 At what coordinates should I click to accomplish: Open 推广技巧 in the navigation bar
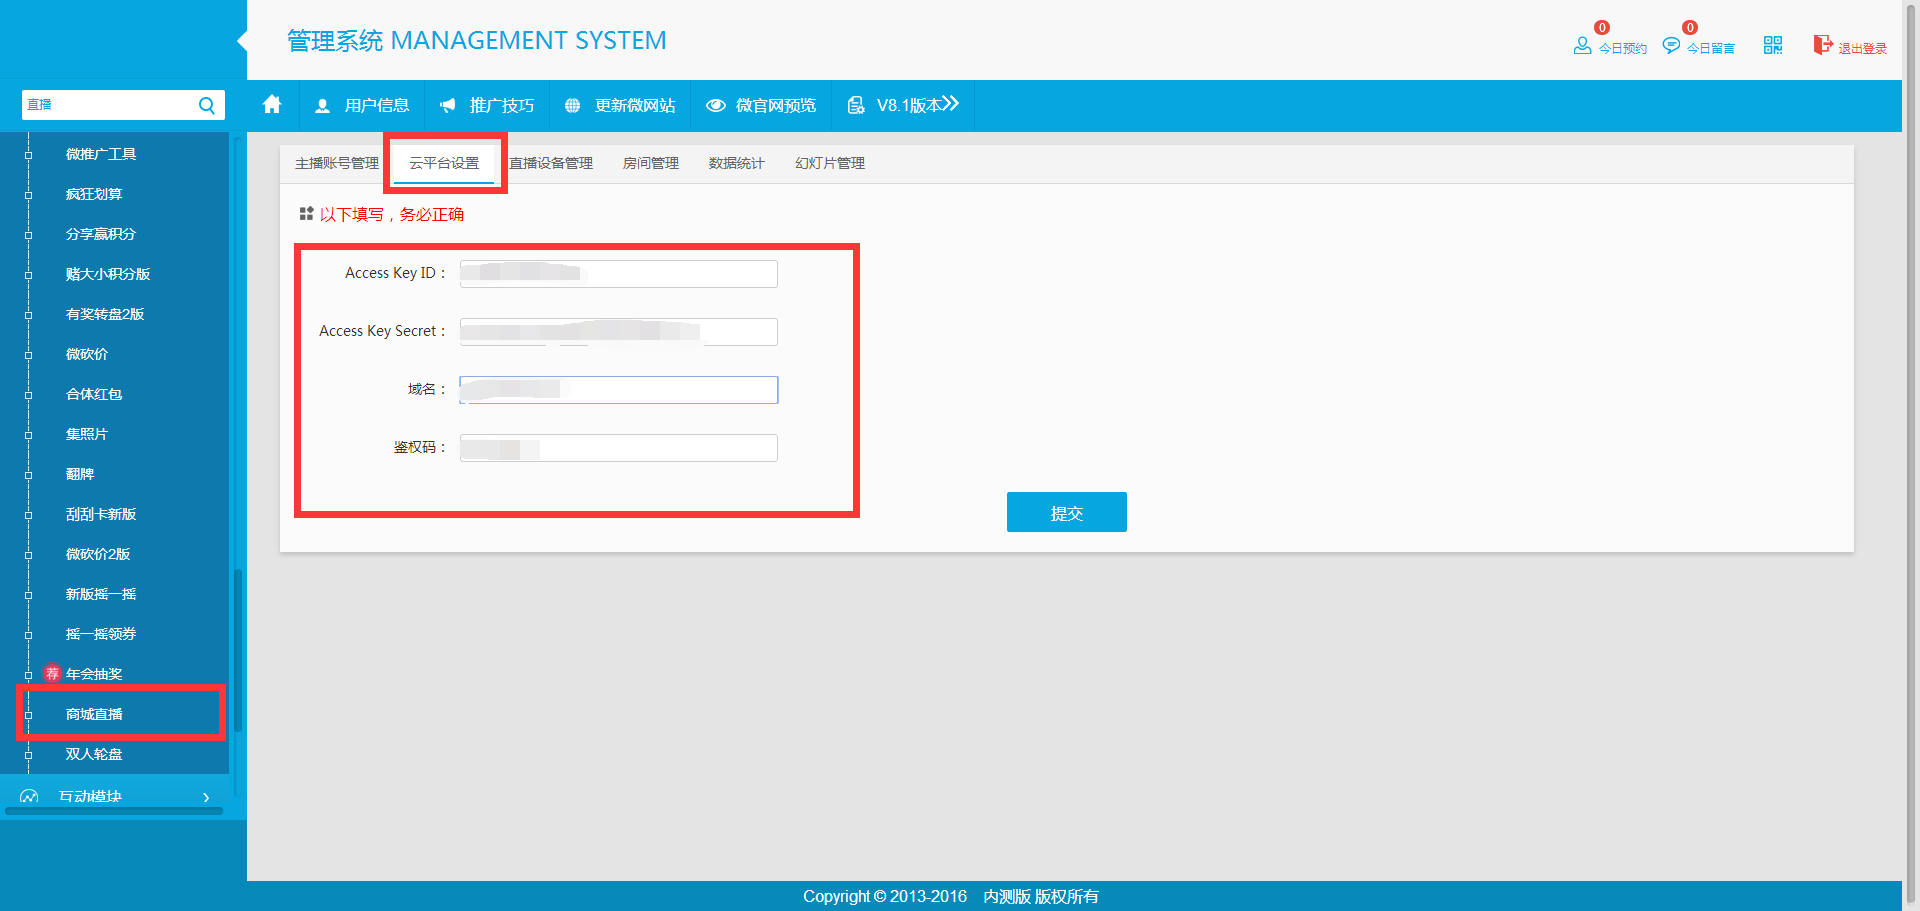coord(487,105)
